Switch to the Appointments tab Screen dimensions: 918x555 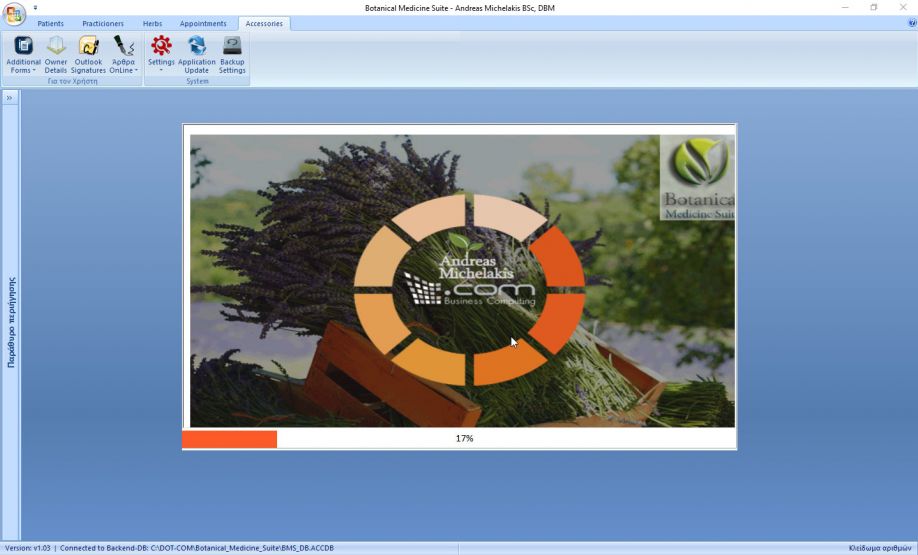tap(203, 23)
